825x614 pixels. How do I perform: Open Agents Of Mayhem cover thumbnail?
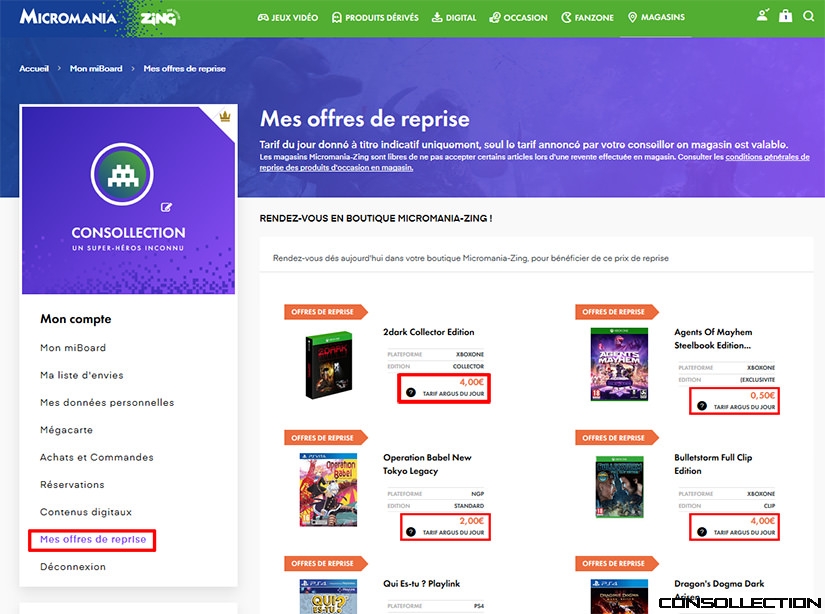[619, 364]
